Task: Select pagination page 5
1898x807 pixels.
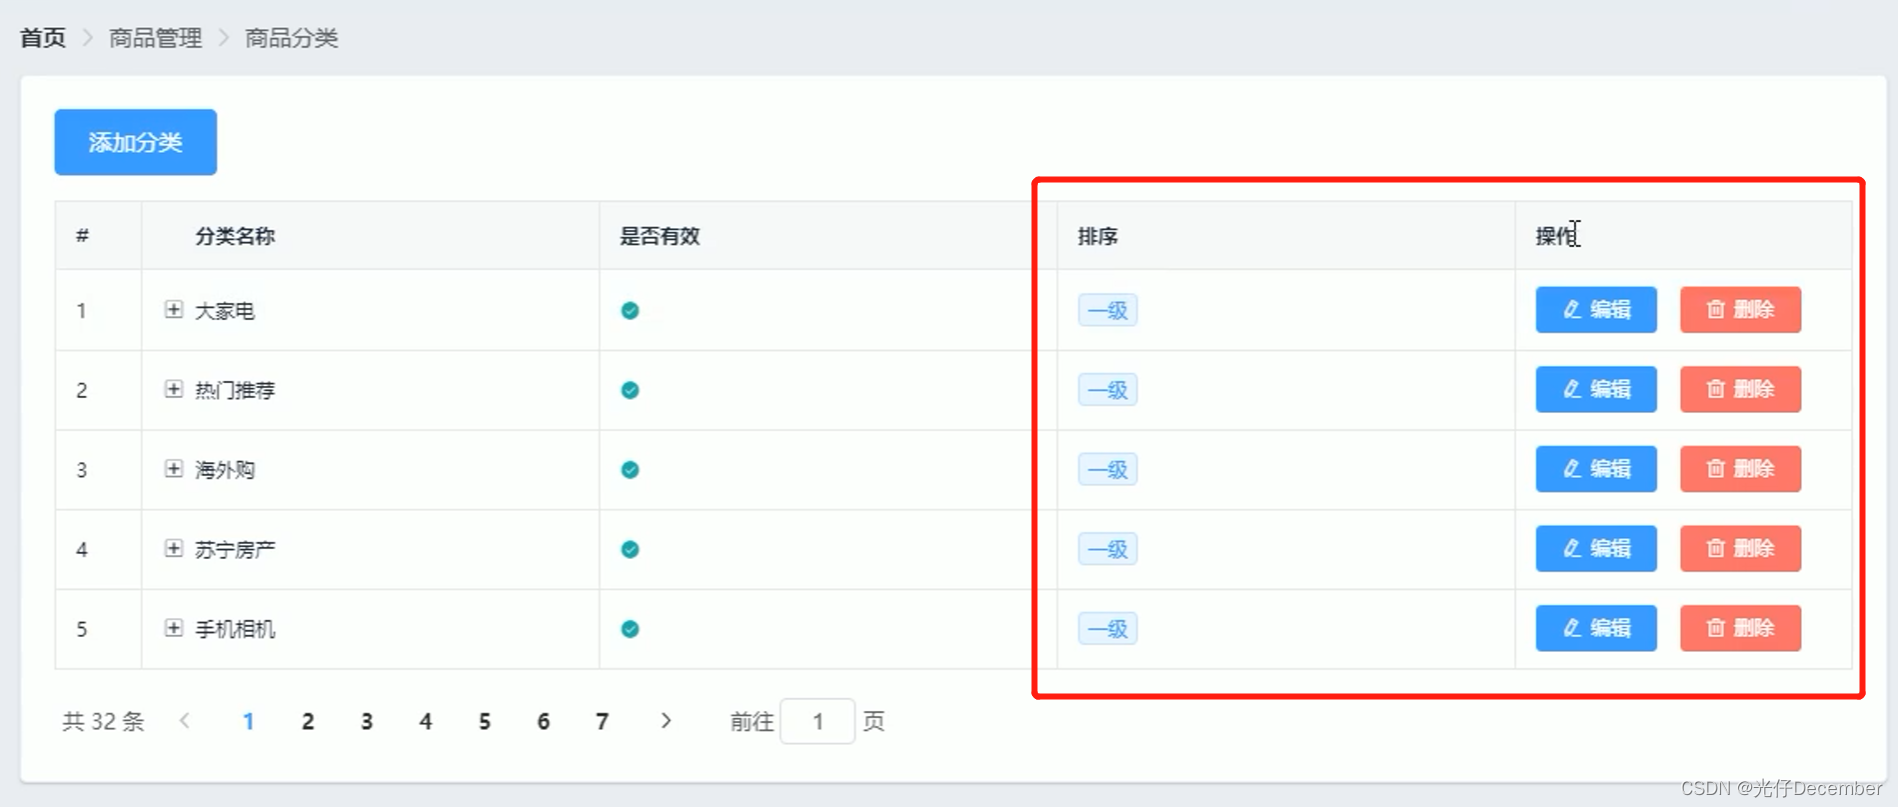Action: point(485,721)
